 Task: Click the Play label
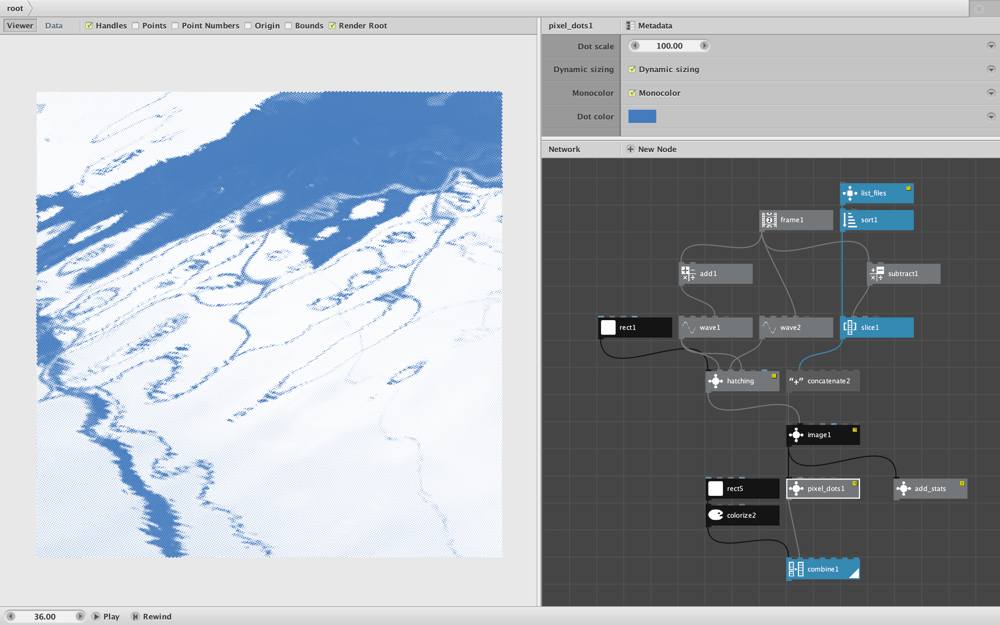[112, 616]
